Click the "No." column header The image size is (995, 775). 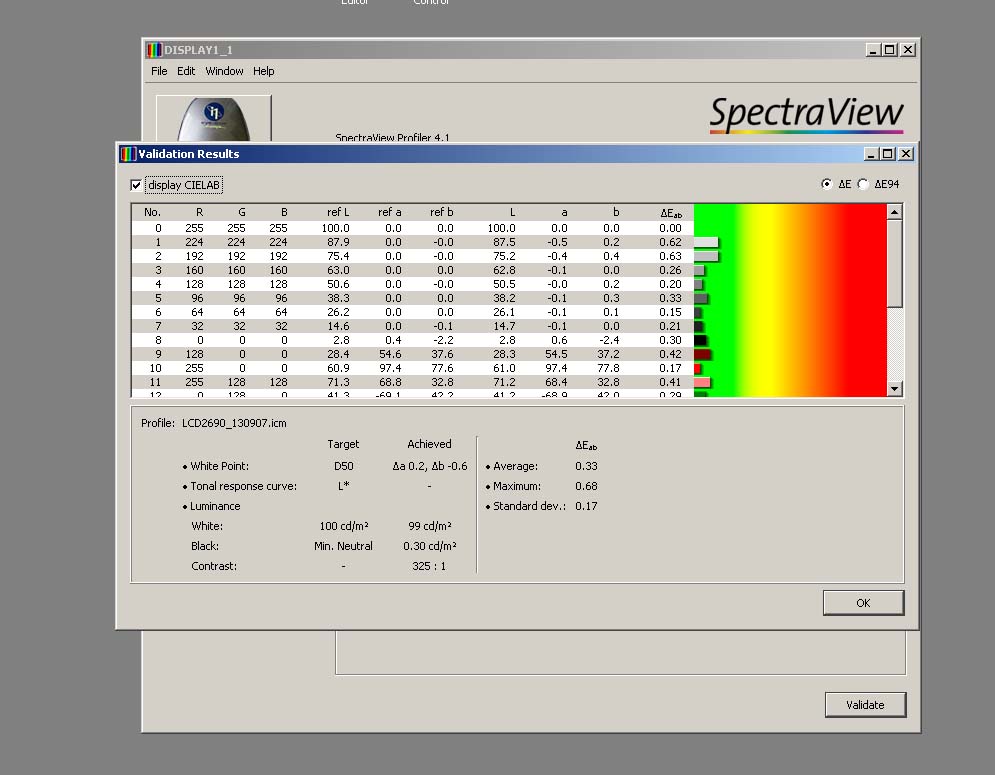pos(152,212)
